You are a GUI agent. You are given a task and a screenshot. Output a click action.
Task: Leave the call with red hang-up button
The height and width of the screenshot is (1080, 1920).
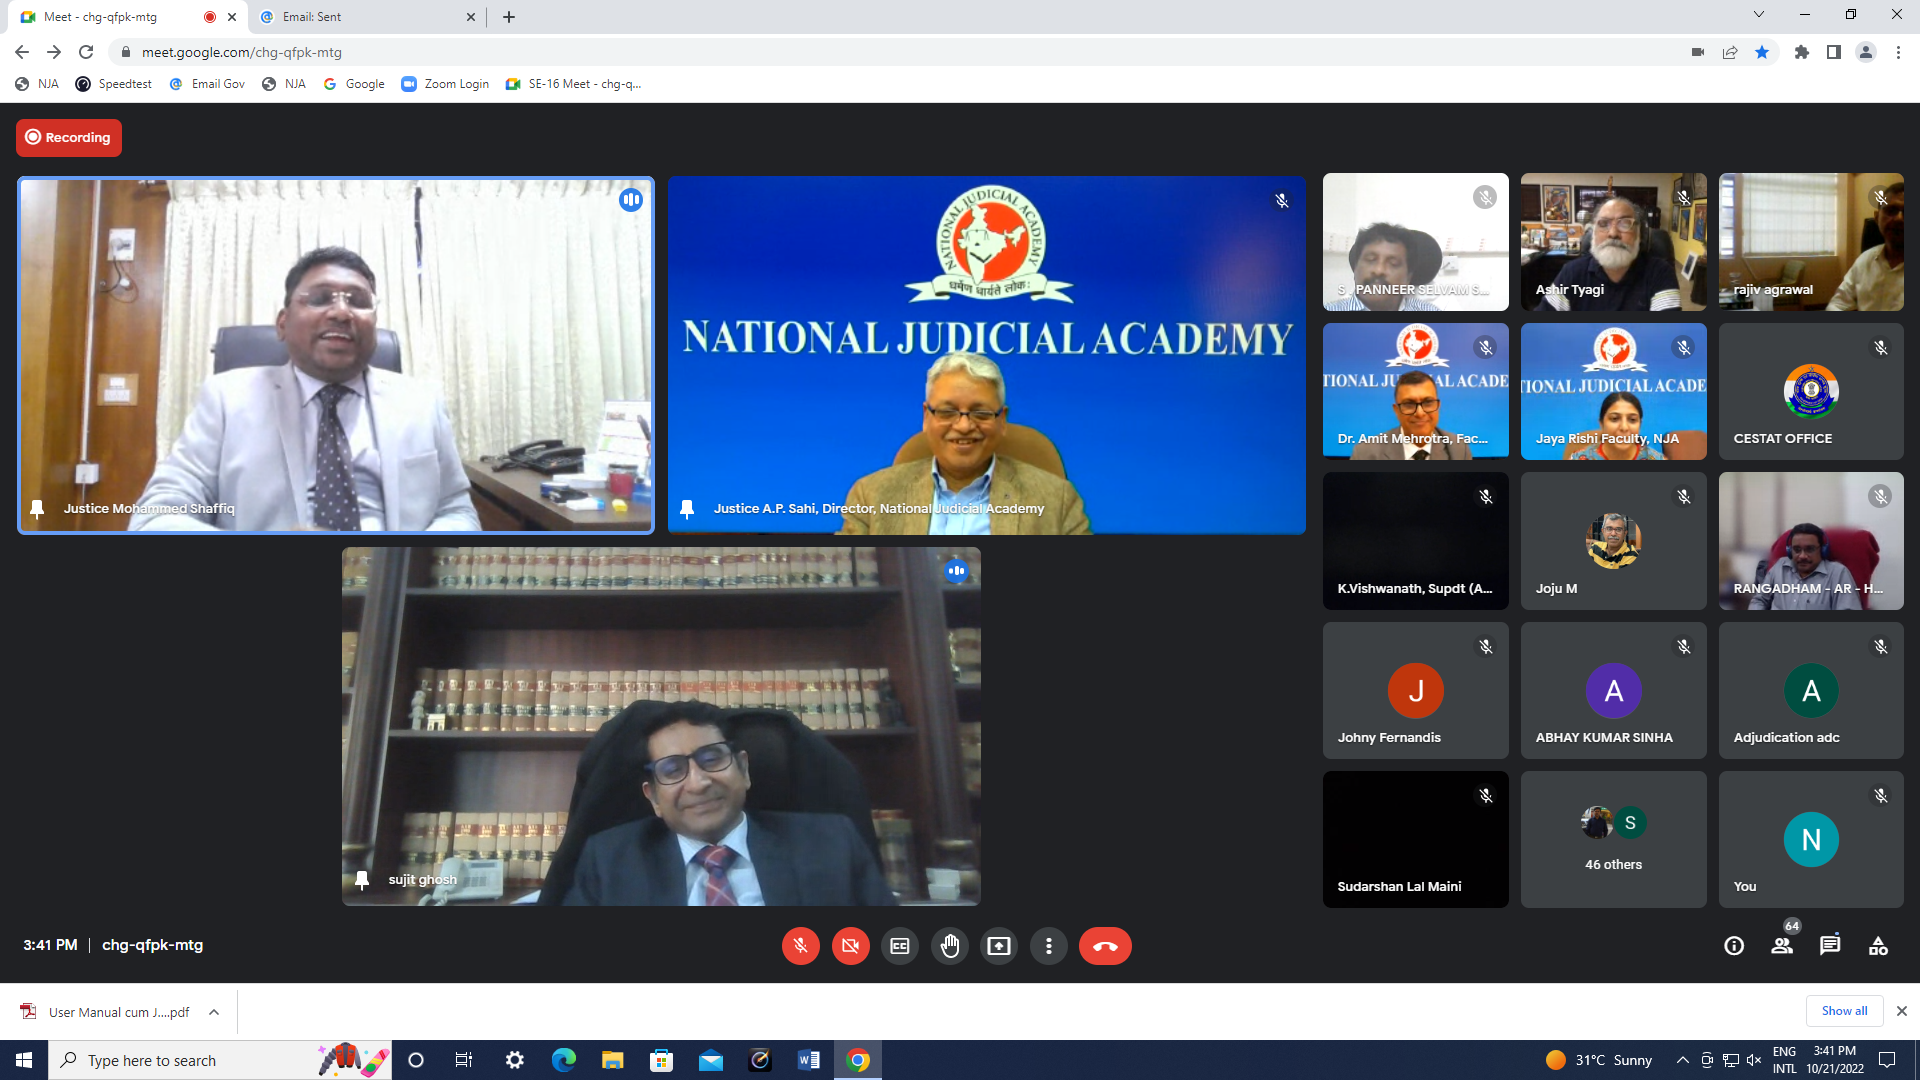coord(1105,946)
